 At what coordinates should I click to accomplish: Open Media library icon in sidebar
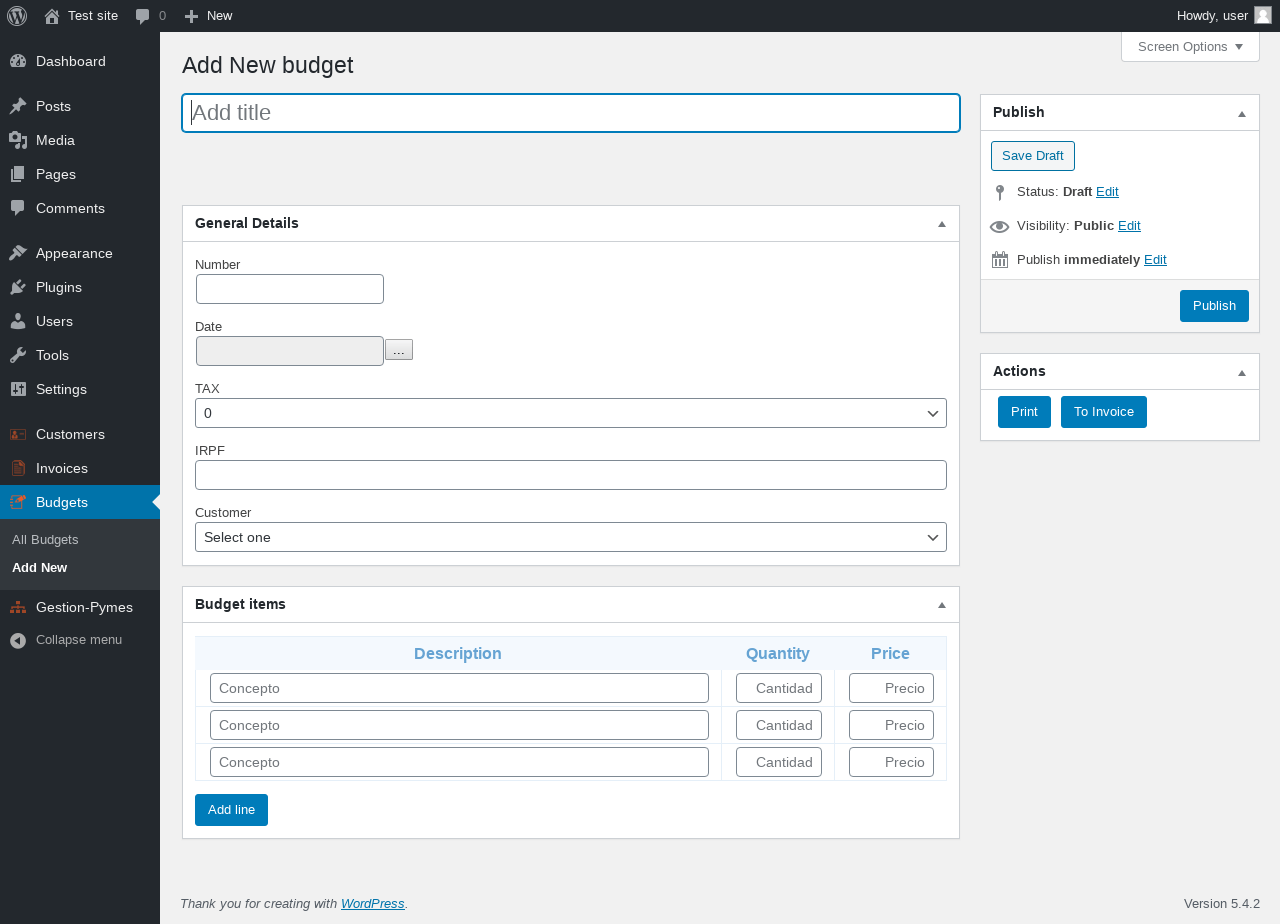(x=18, y=140)
